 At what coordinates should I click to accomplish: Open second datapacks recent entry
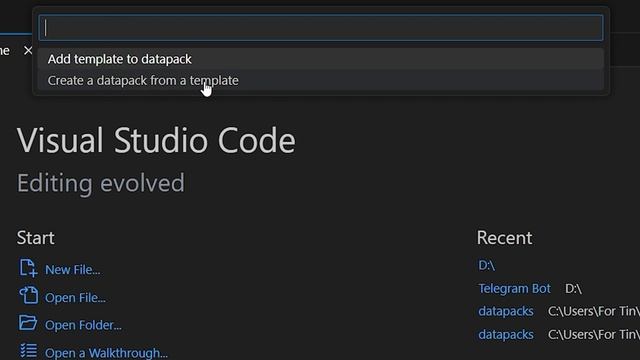506,335
